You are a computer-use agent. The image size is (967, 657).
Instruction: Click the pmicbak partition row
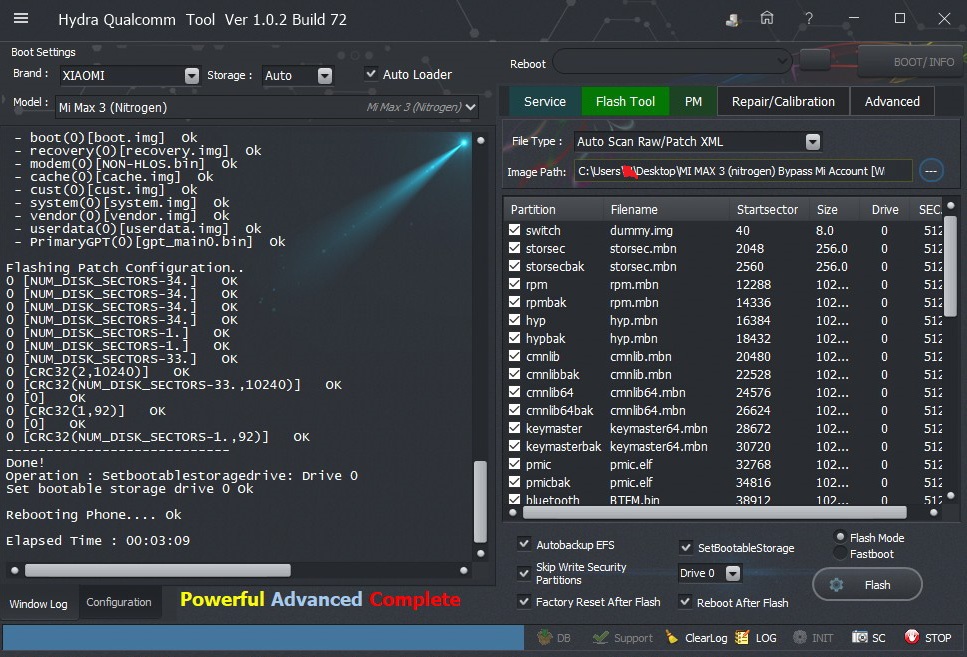tap(724, 482)
